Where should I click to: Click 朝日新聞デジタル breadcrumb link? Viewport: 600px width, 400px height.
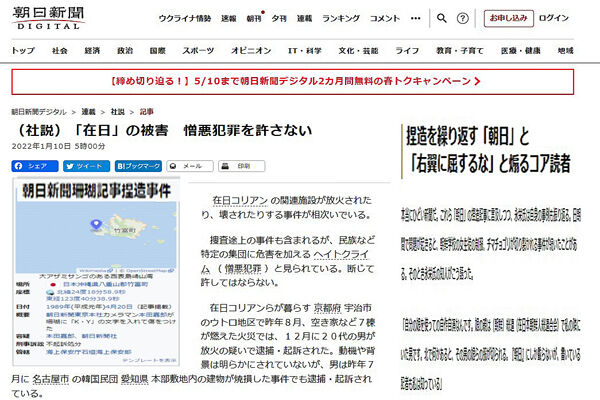point(39,112)
